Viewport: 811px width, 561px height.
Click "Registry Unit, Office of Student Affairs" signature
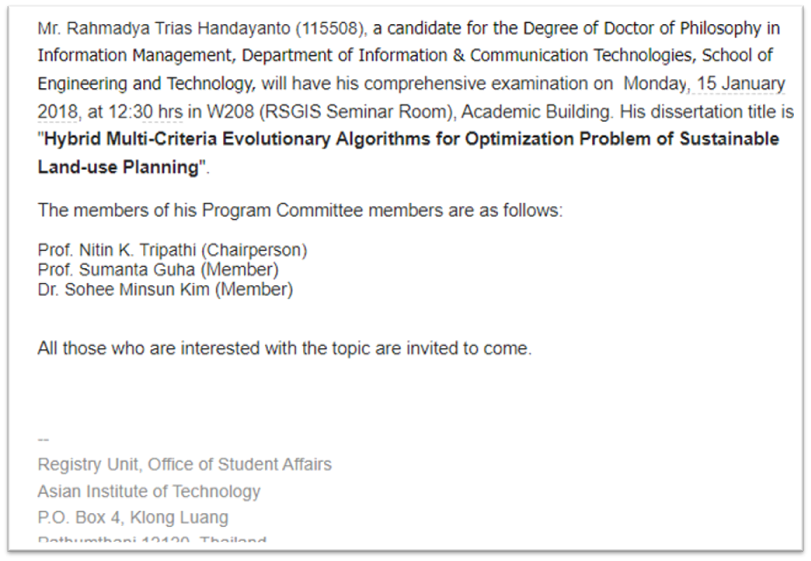184,464
